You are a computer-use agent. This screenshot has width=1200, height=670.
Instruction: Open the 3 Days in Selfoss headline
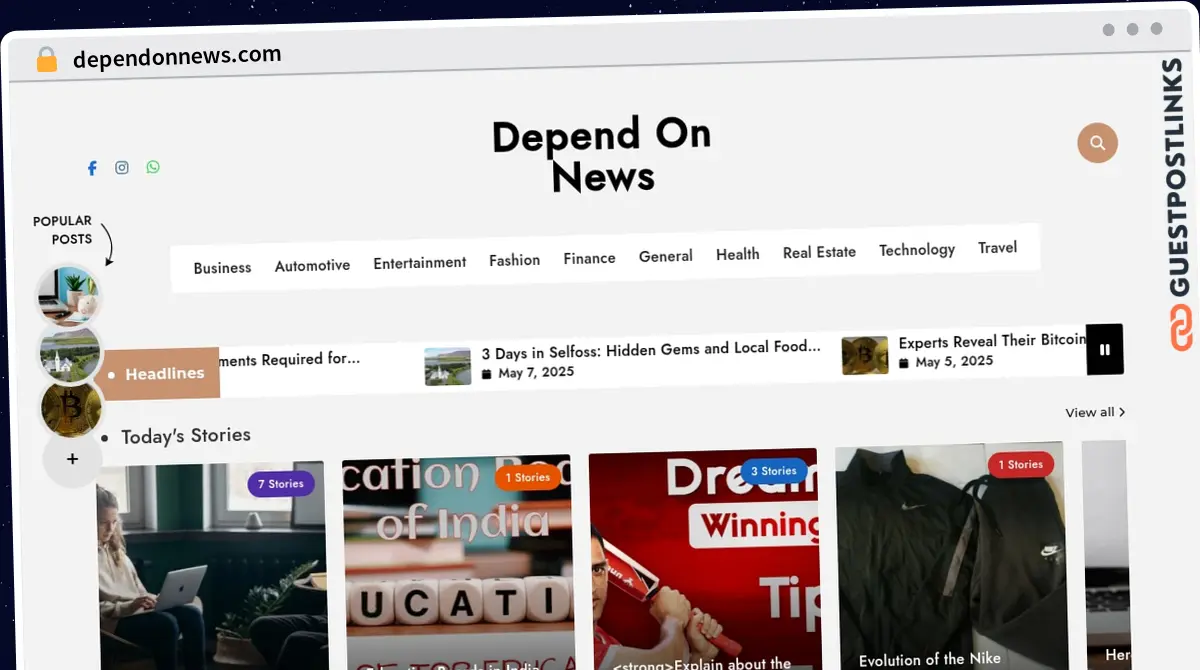pos(650,349)
